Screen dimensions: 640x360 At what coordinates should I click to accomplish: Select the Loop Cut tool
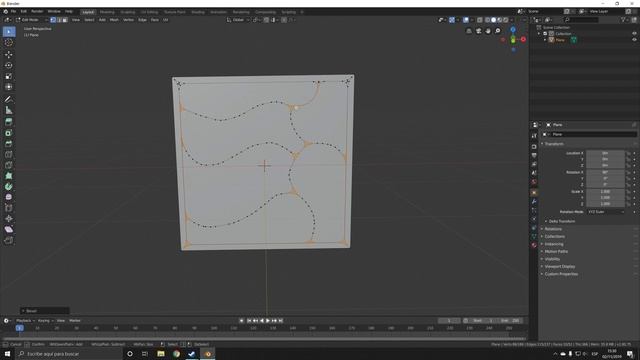(x=9, y=154)
